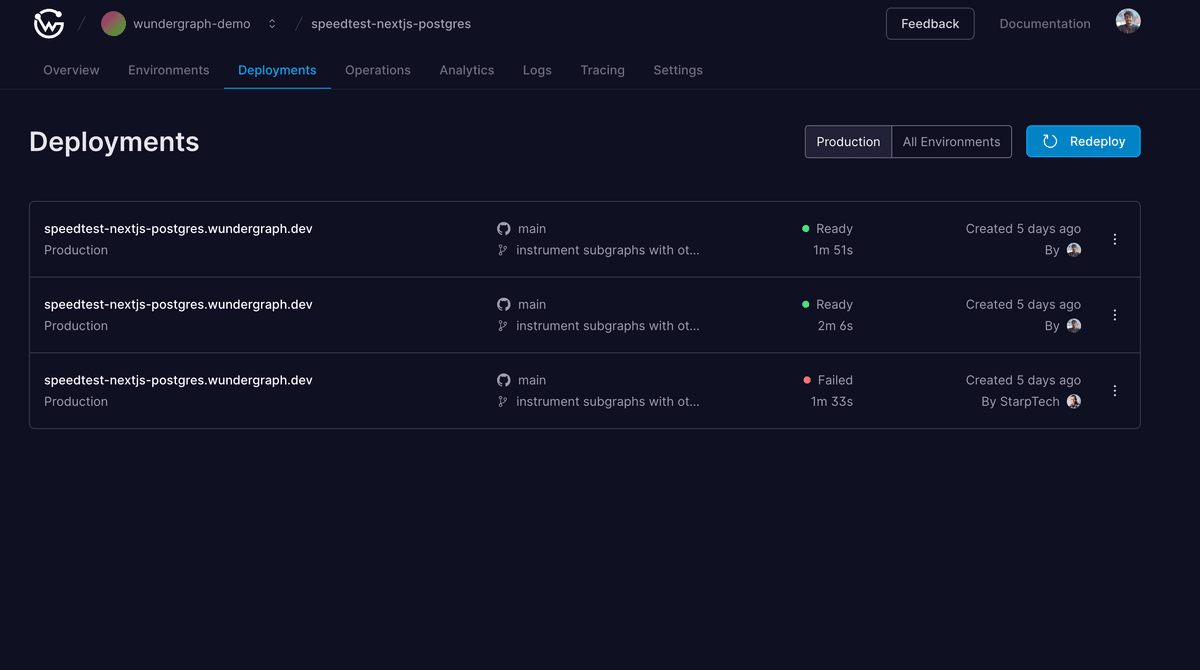1200x670 pixels.
Task: Open the Documentation link
Action: pyautogui.click(x=1044, y=23)
